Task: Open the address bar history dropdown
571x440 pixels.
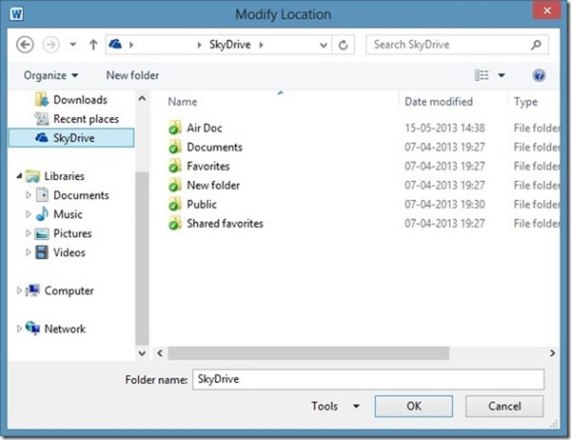Action: point(323,45)
